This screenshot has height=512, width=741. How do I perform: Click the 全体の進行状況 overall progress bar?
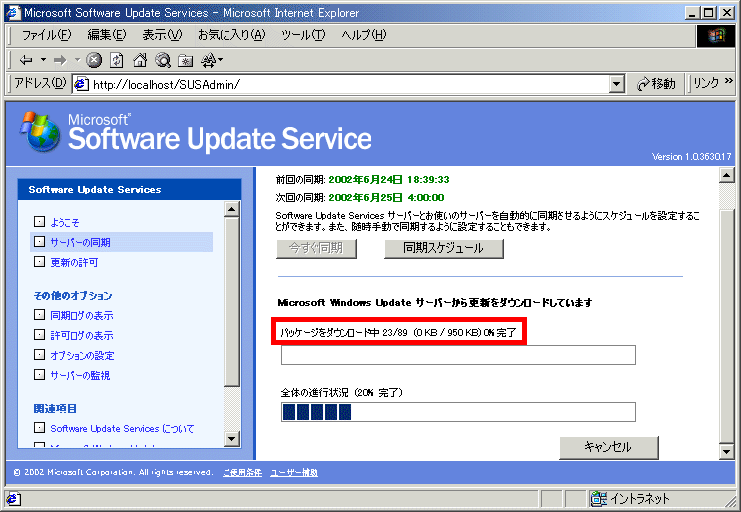(x=458, y=412)
